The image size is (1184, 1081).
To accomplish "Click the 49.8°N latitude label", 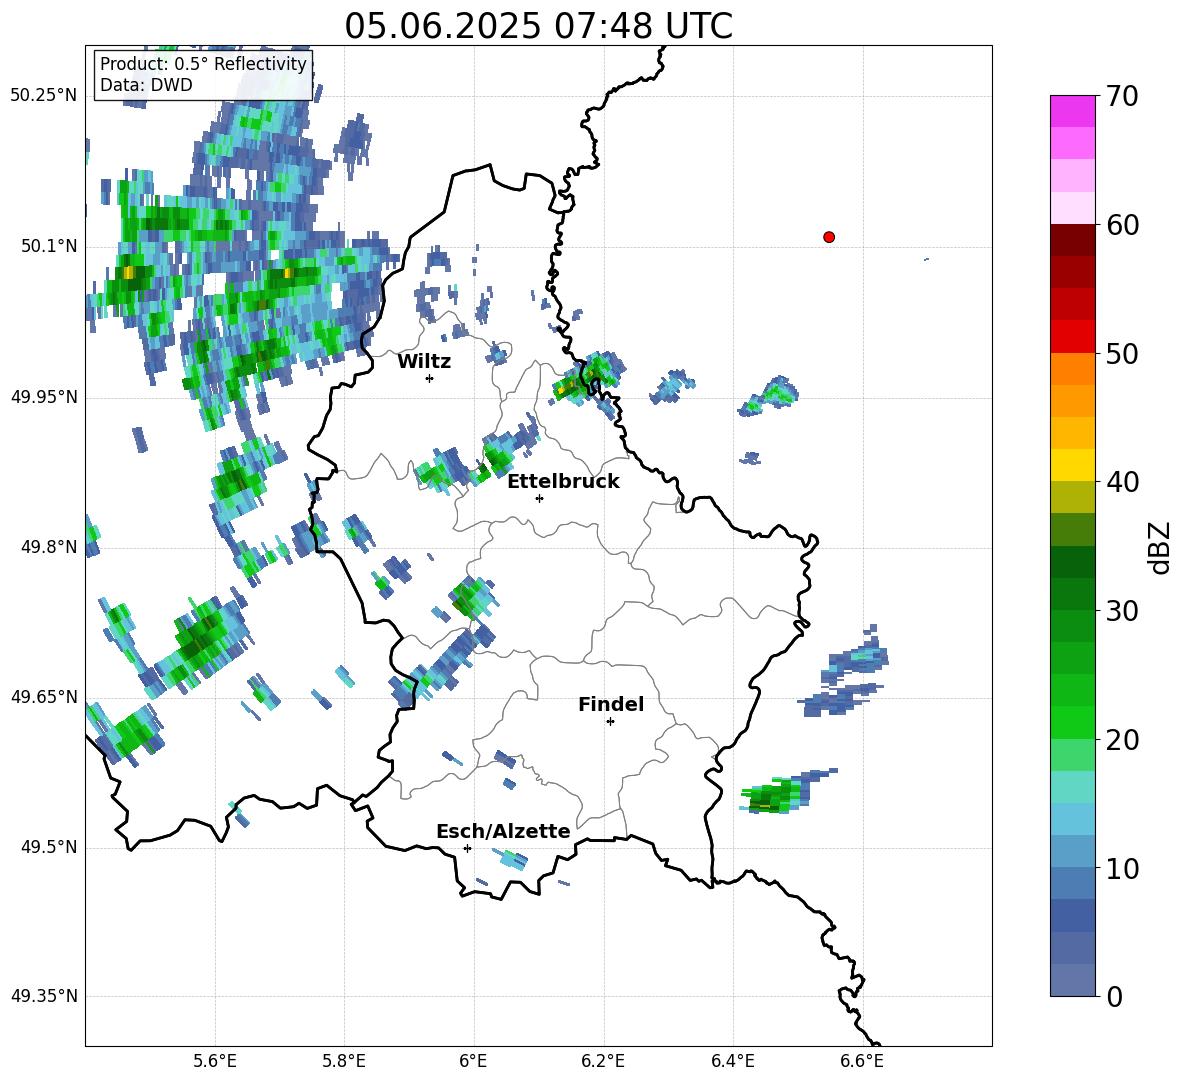I will coord(48,547).
